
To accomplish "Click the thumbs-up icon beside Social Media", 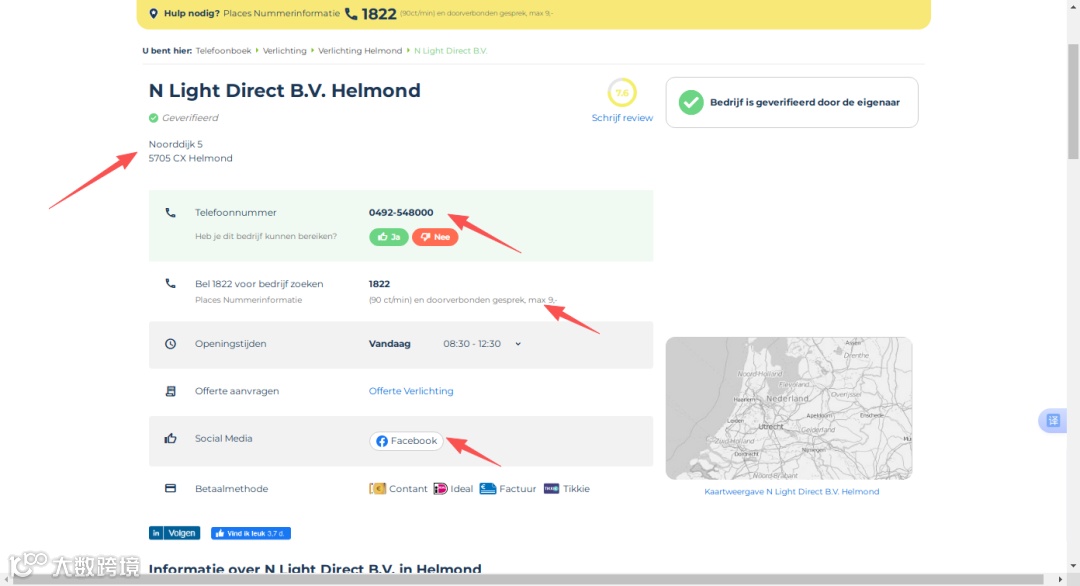I will pos(170,439).
